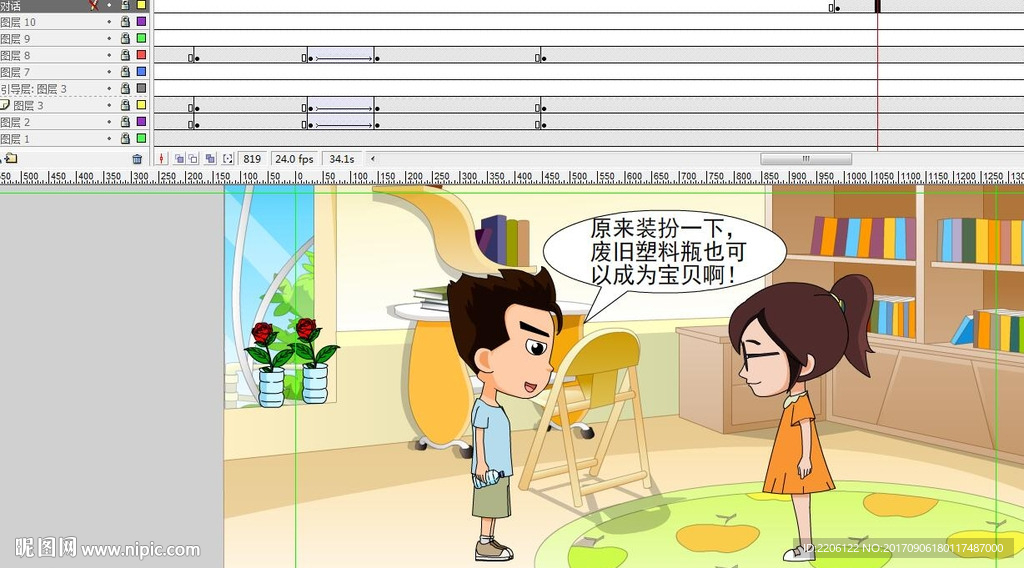The width and height of the screenshot is (1024, 568).
Task: Toggle lock on 图层 10
Action: [125, 22]
